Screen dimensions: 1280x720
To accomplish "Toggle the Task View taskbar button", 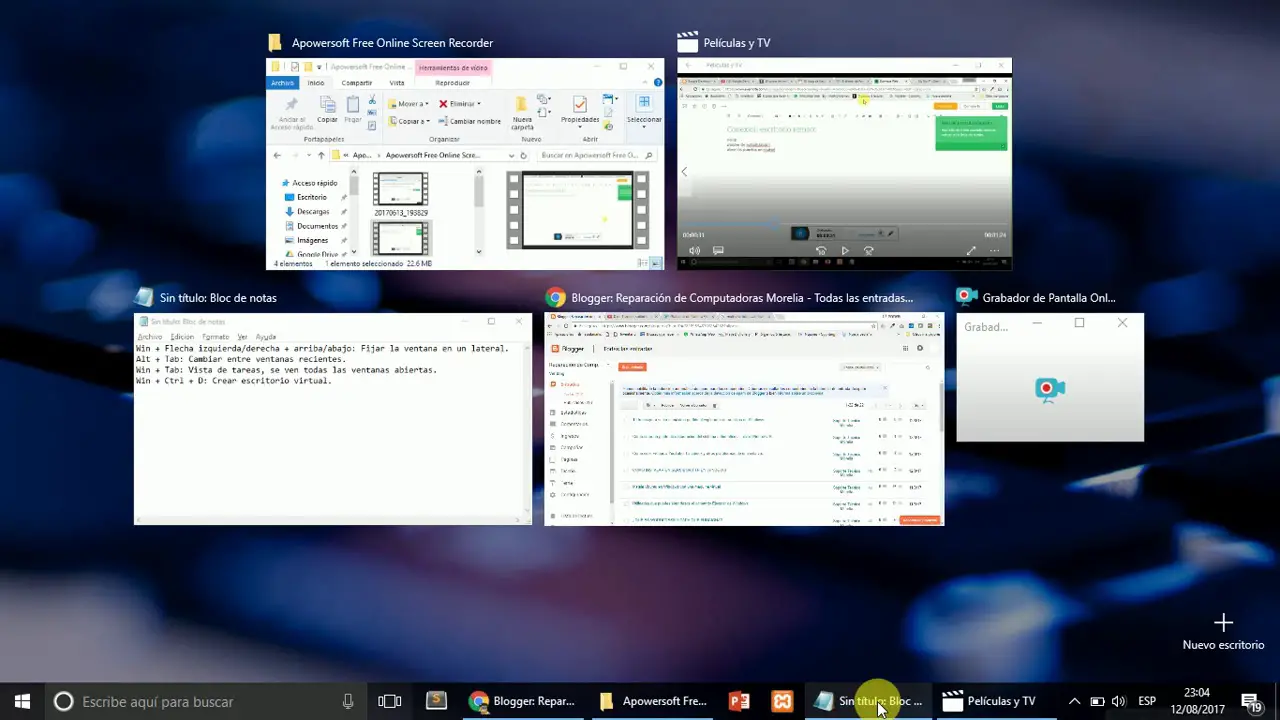I will 390,701.
